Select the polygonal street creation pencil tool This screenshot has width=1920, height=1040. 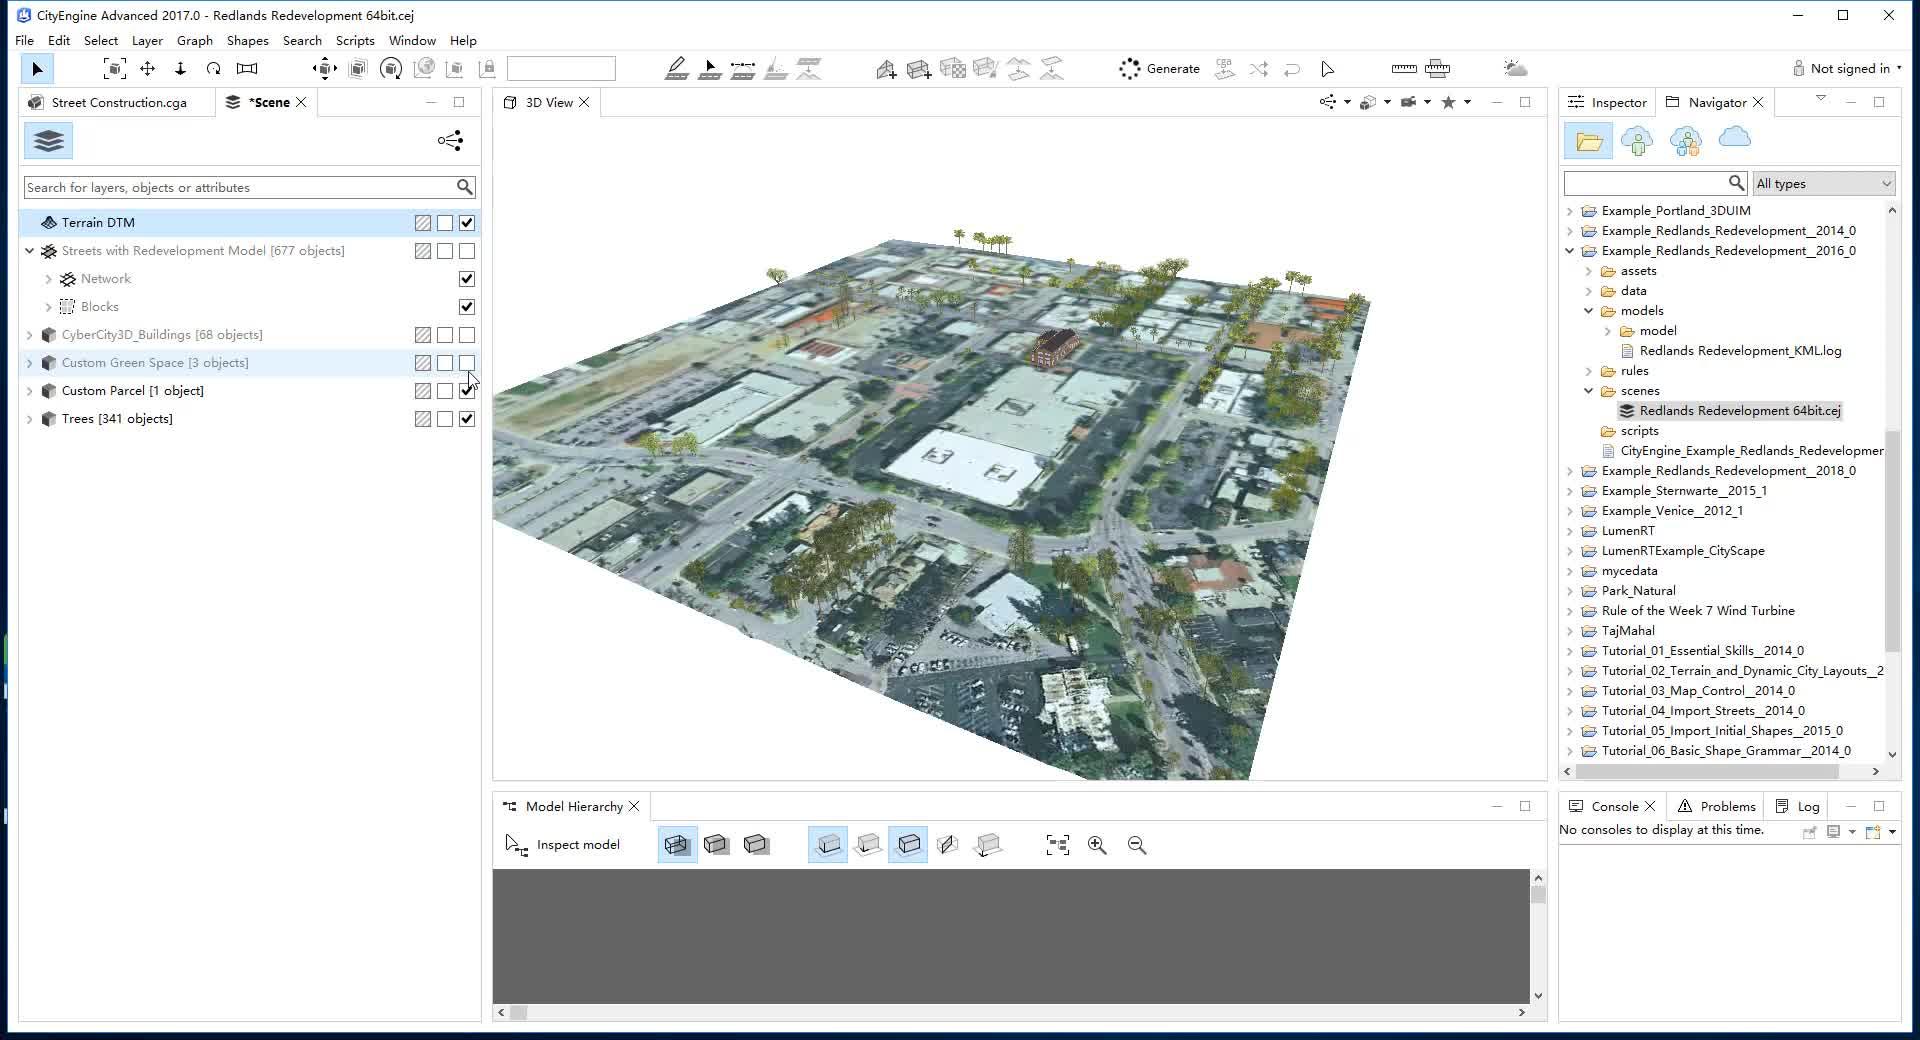[677, 69]
